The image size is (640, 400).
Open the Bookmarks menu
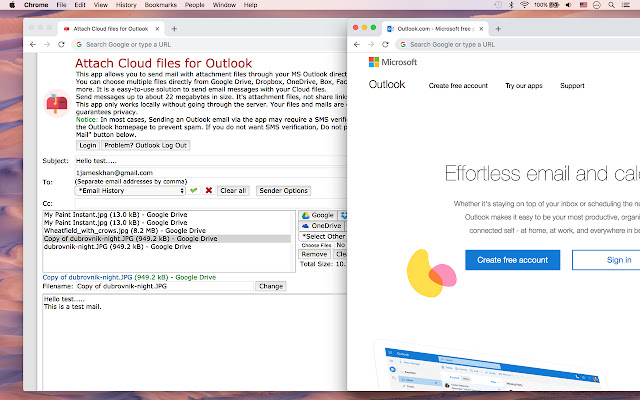point(160,5)
